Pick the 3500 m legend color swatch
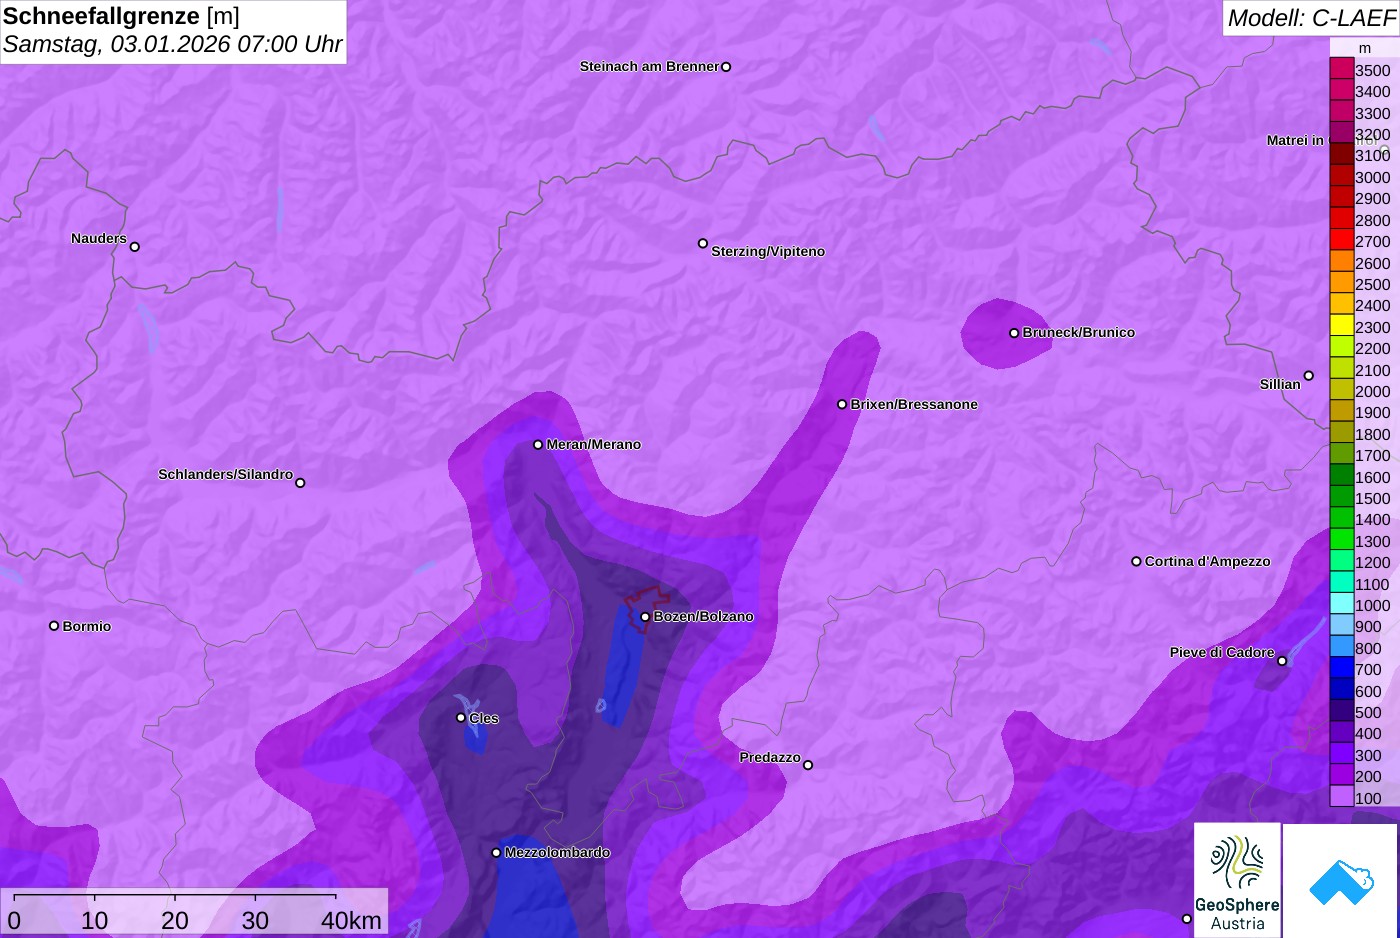 [1341, 70]
